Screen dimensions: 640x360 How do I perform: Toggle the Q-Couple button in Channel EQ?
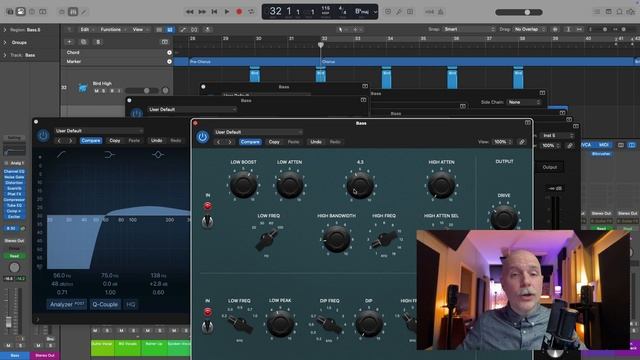pyautogui.click(x=105, y=304)
